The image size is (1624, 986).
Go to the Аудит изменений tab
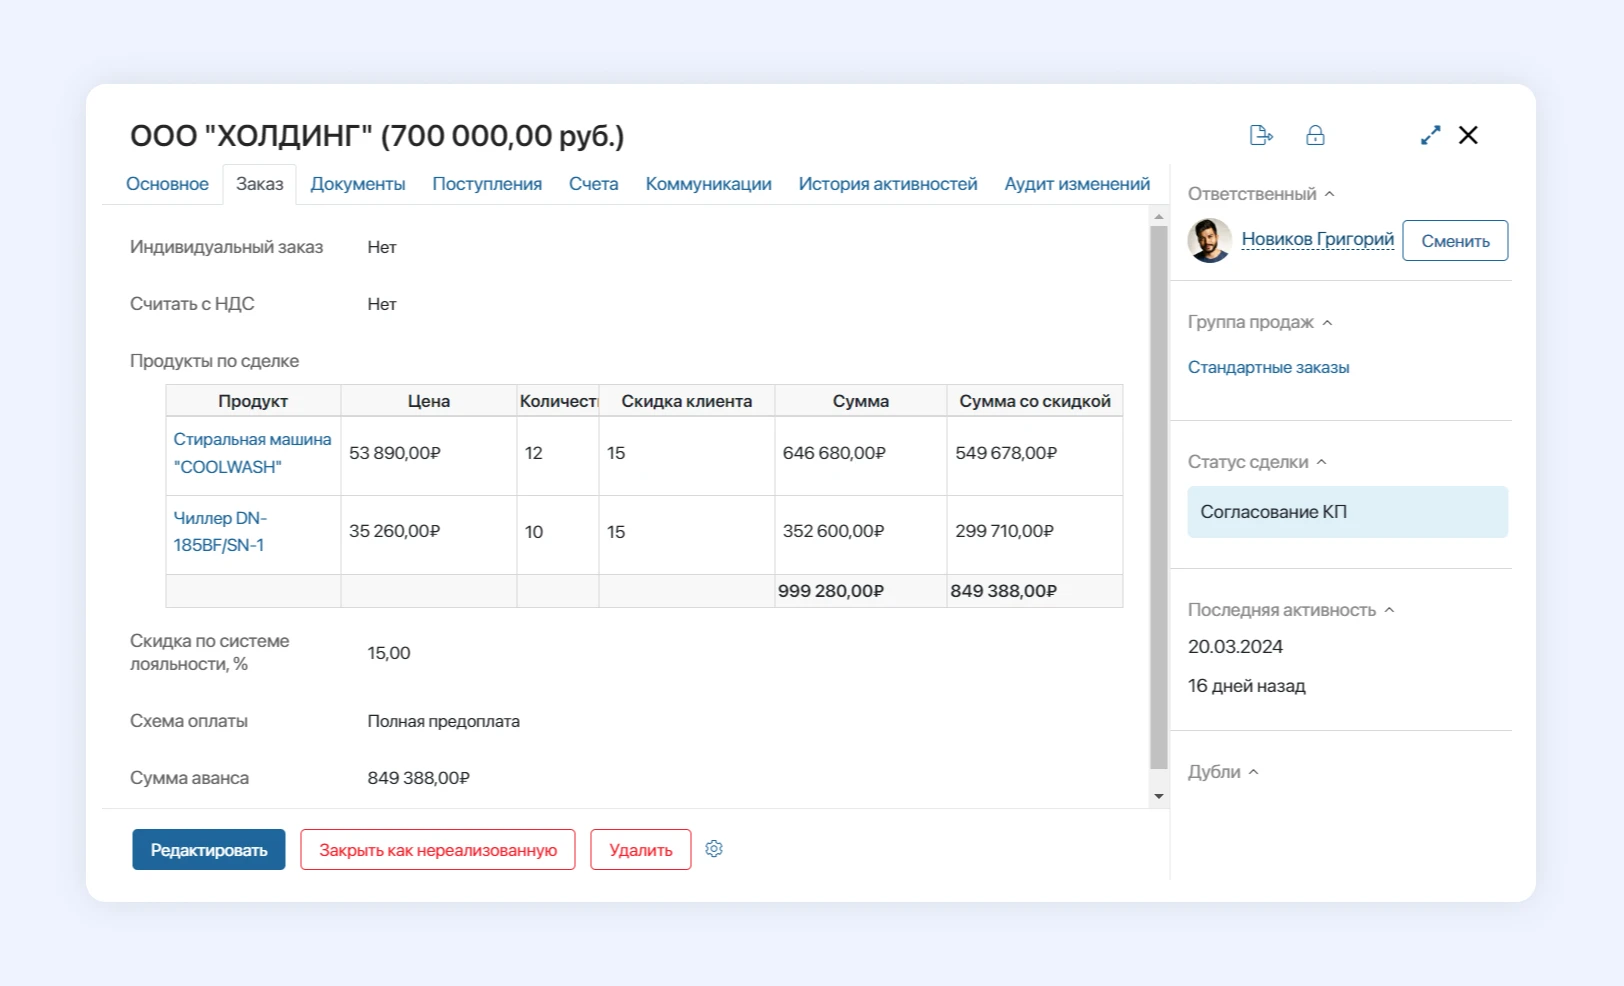coord(1077,184)
